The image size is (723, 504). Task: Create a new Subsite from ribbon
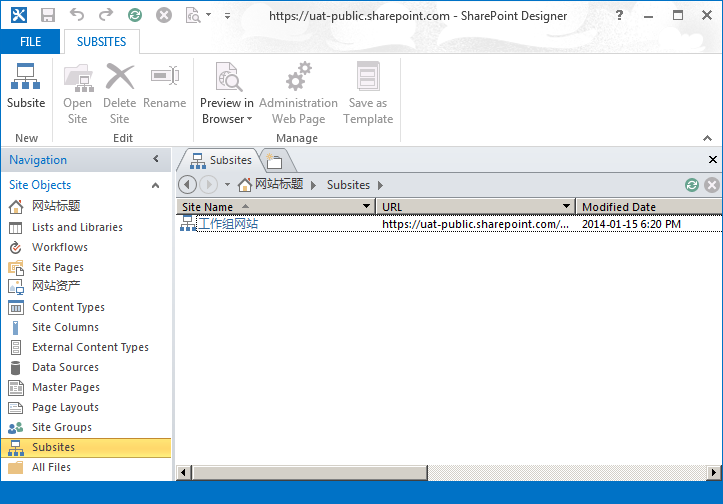[26, 87]
